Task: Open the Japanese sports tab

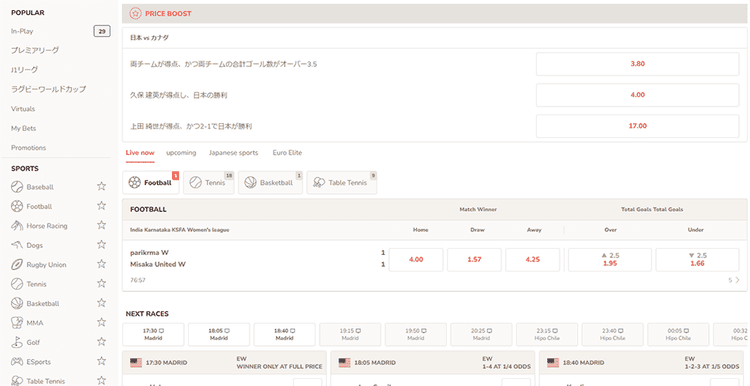Action: [233, 153]
